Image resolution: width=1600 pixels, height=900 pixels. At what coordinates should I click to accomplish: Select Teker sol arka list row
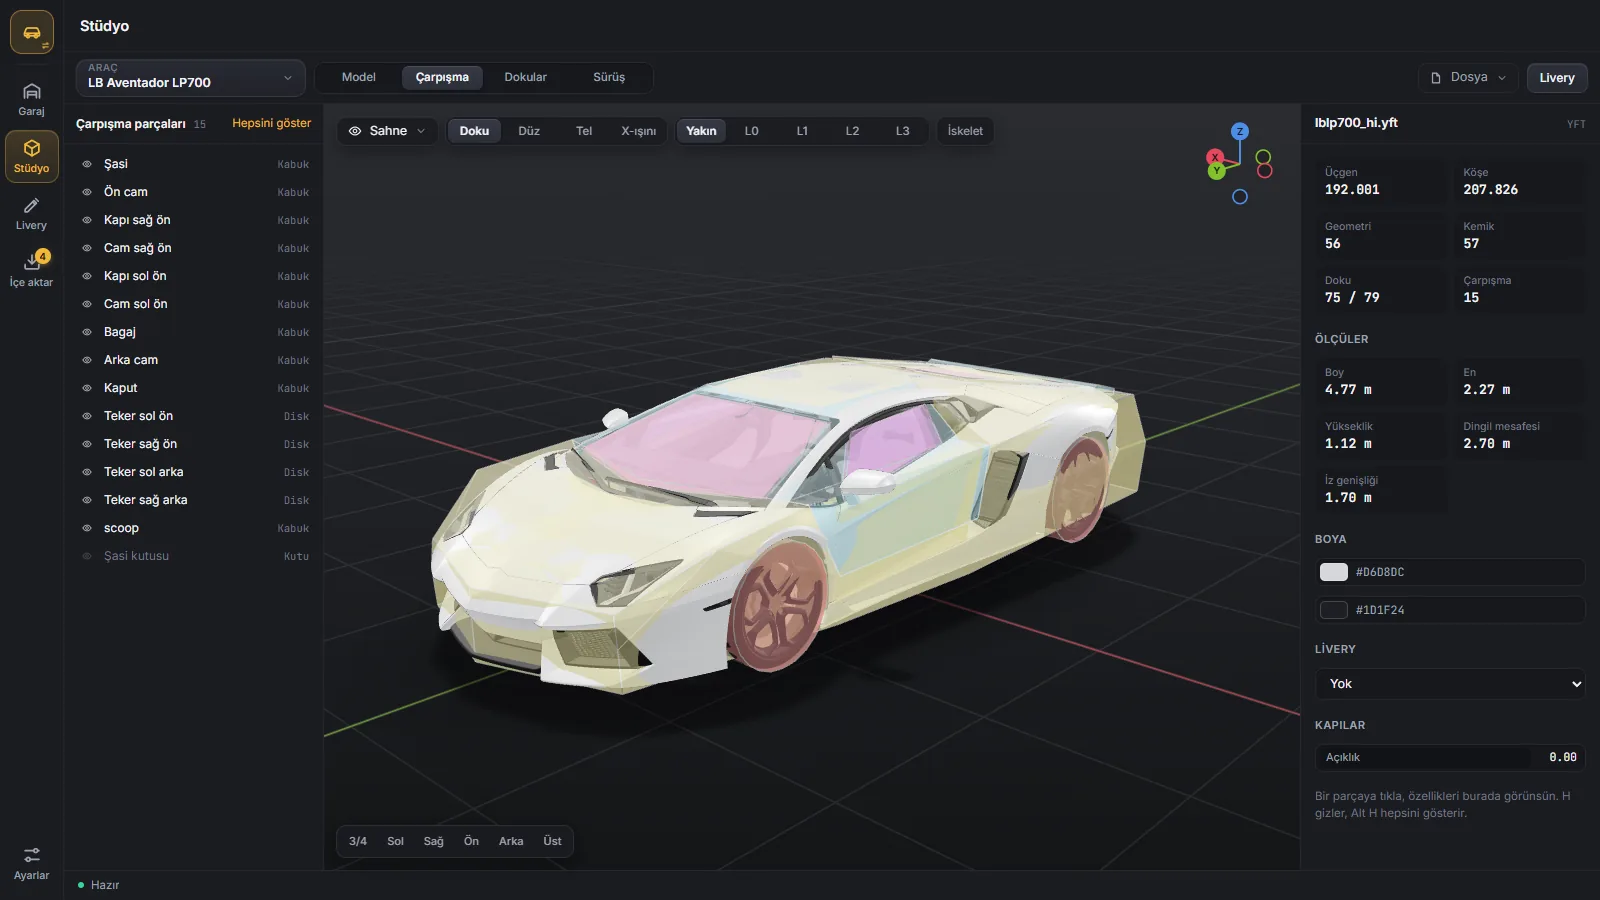195,472
